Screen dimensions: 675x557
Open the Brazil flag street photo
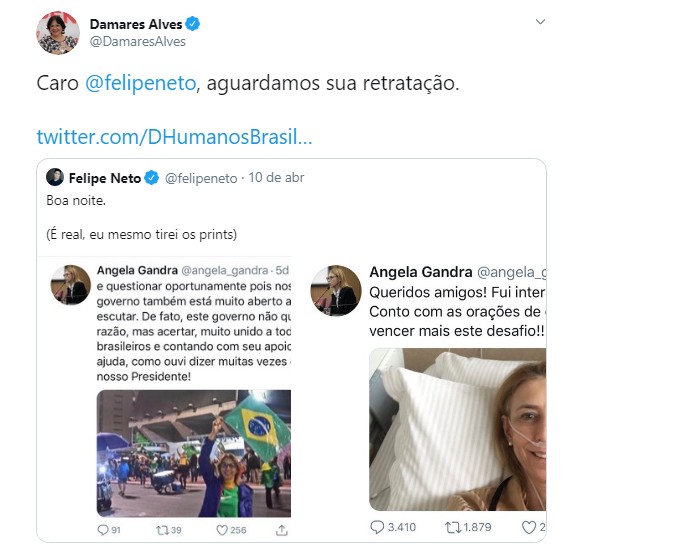point(194,453)
